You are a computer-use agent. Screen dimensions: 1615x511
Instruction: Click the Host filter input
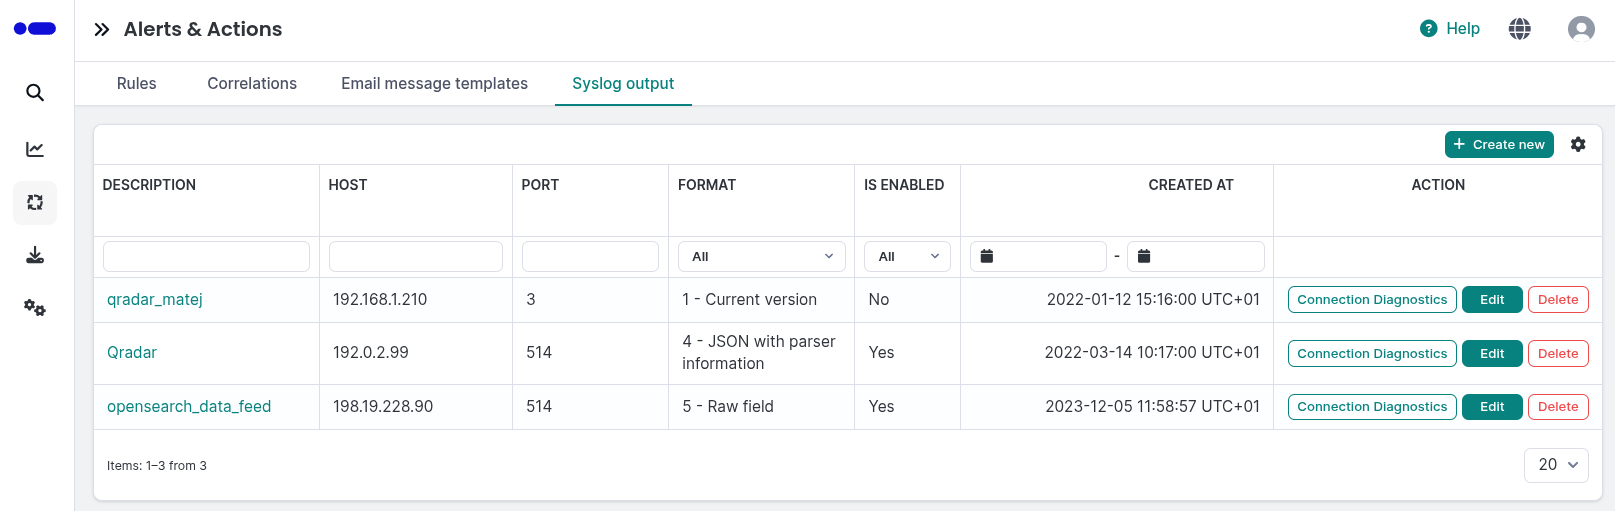pyautogui.click(x=416, y=257)
